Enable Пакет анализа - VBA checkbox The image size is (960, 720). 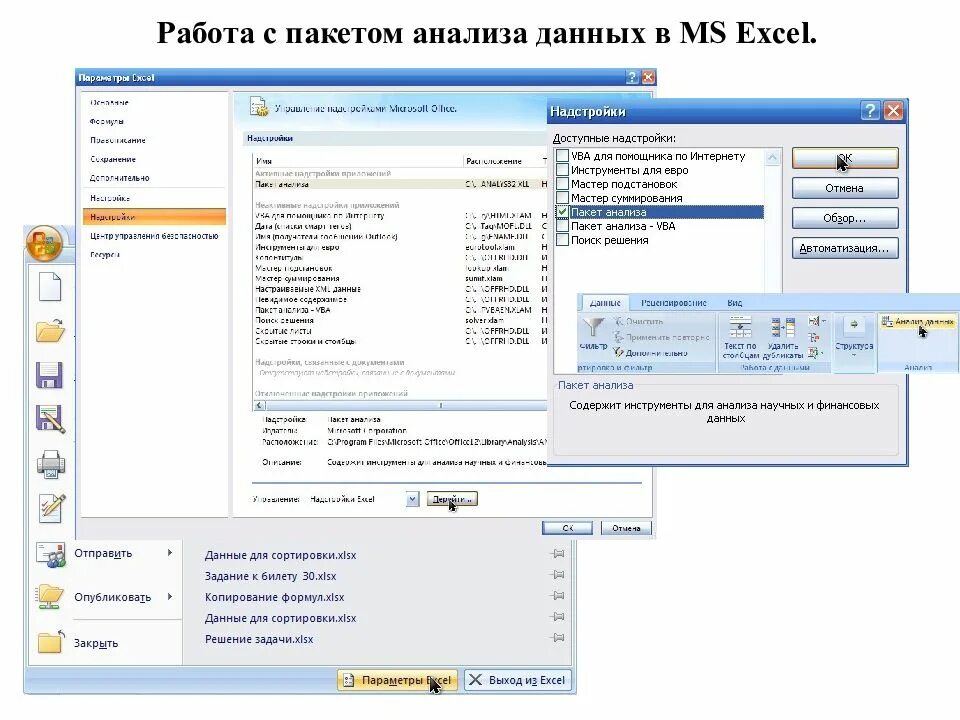(x=562, y=226)
